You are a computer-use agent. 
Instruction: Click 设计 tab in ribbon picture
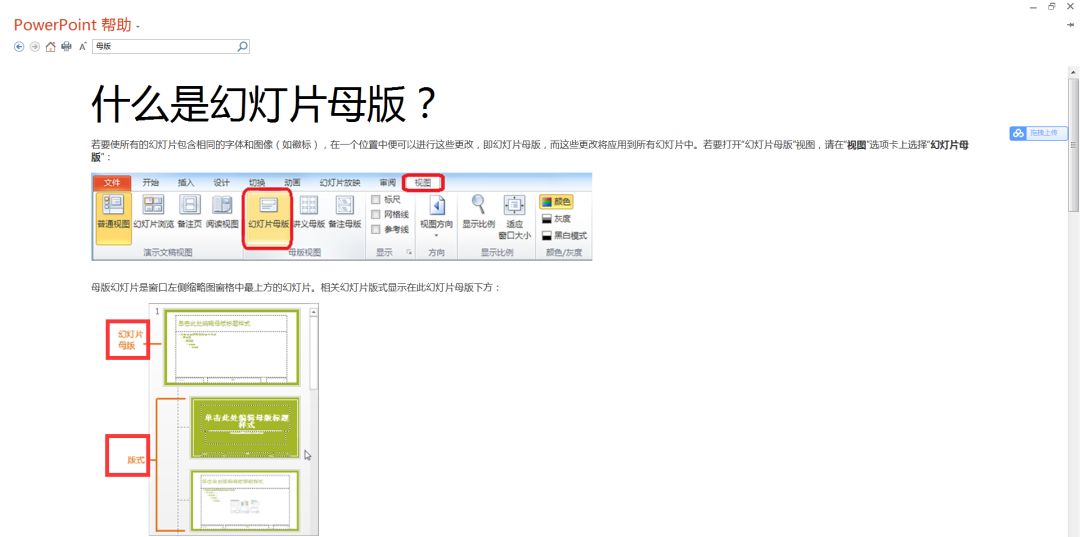(x=221, y=182)
